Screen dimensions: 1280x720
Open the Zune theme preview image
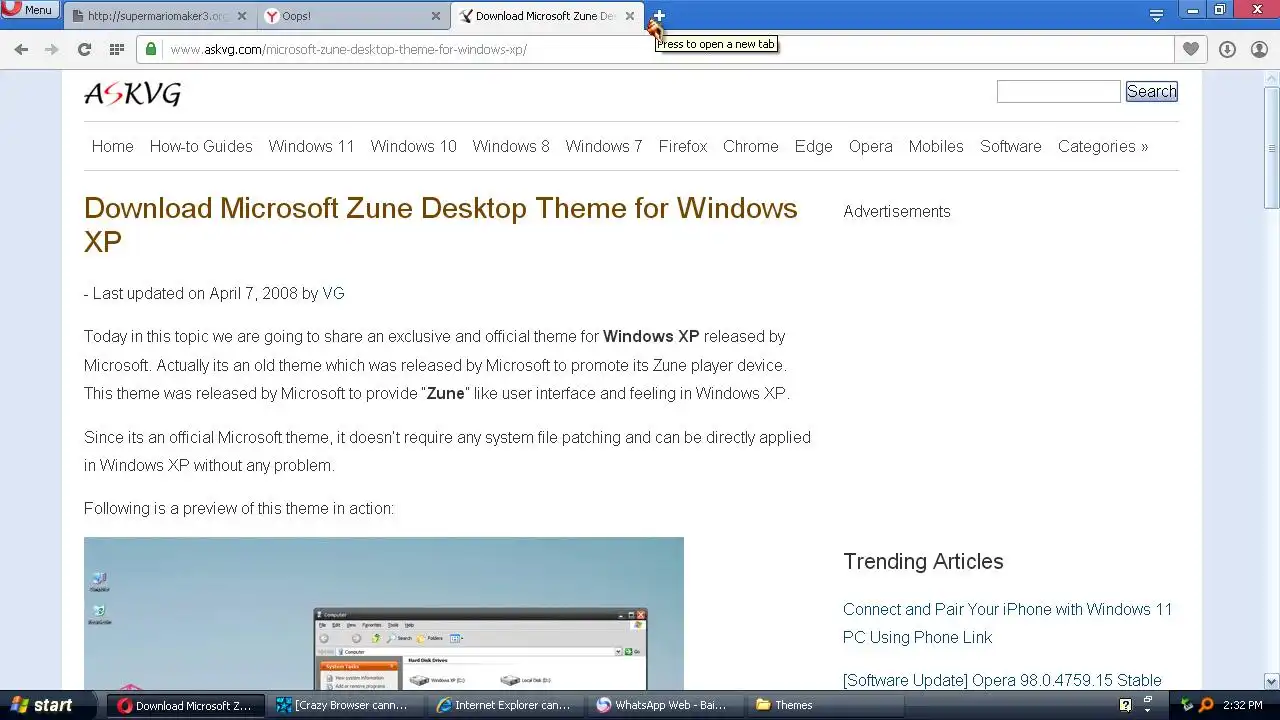point(384,613)
